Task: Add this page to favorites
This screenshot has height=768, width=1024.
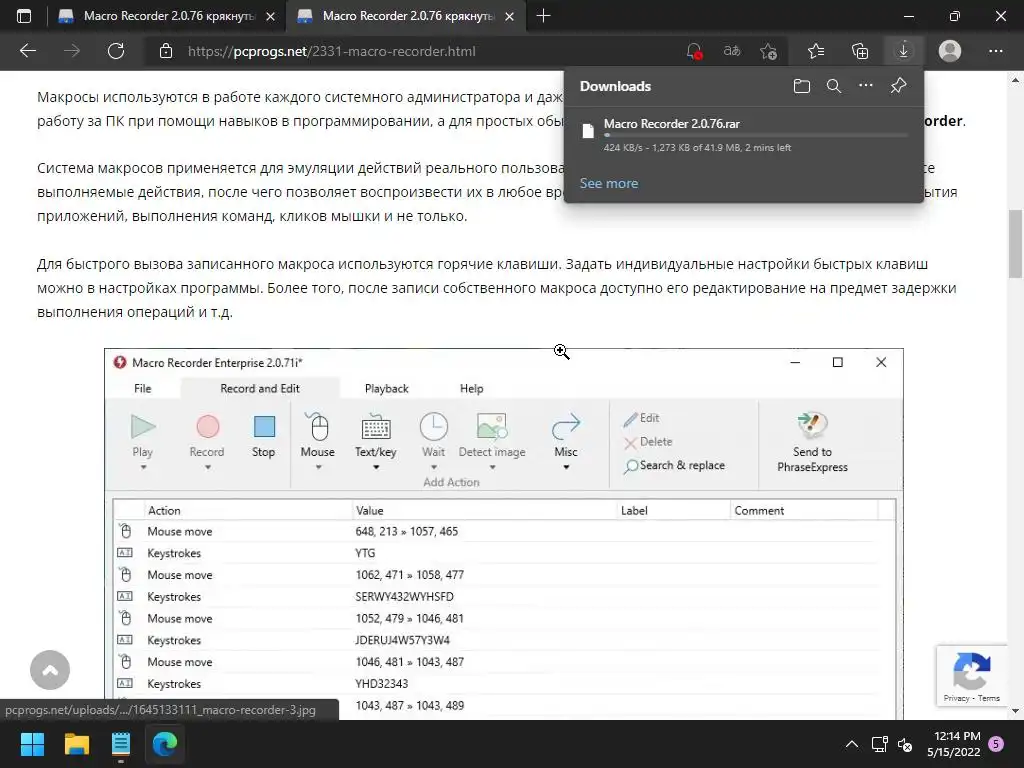Action: 769,51
